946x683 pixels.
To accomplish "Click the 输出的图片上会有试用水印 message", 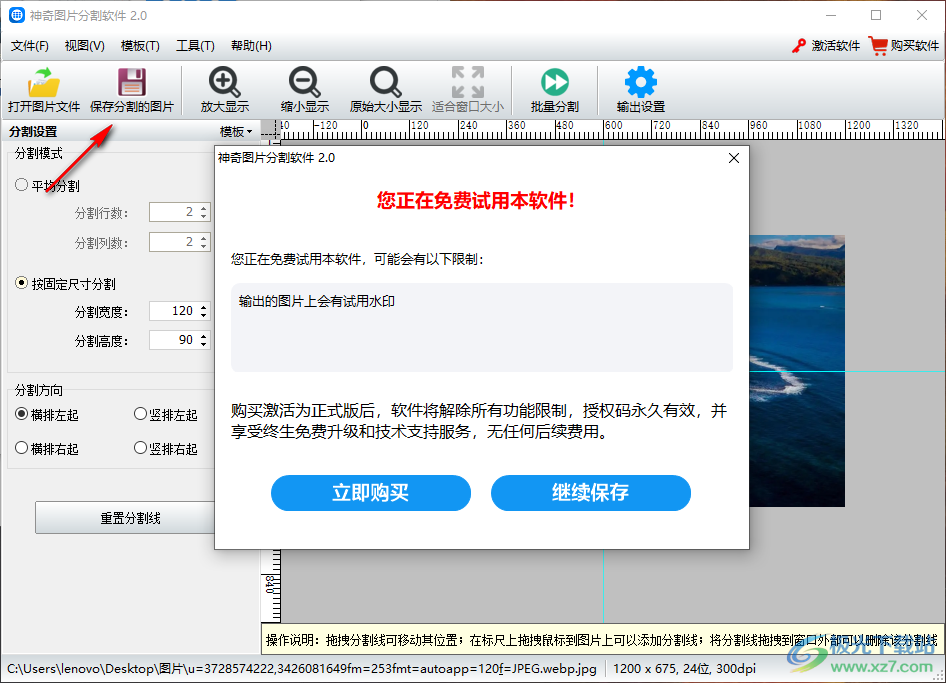I will (x=317, y=301).
